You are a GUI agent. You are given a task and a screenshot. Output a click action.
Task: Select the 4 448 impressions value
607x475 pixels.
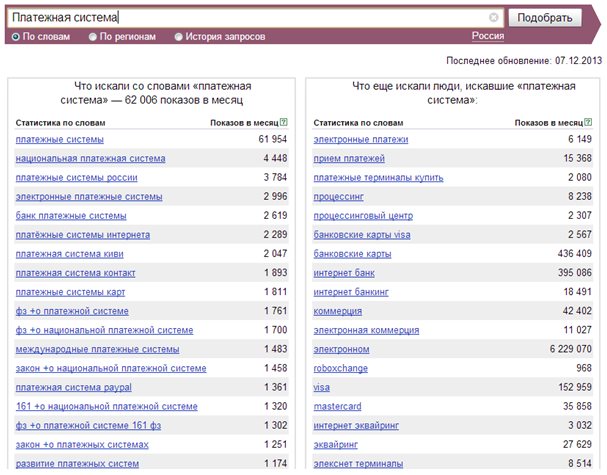[275, 158]
